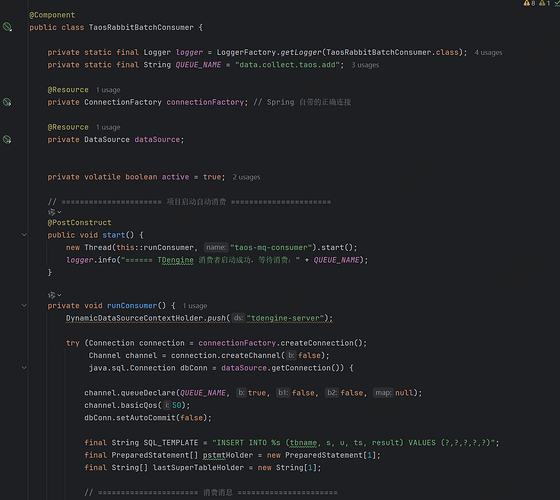Collapse the runConsumer() method fold arrow
The width and height of the screenshot is (560, 500).
pos(24,305)
